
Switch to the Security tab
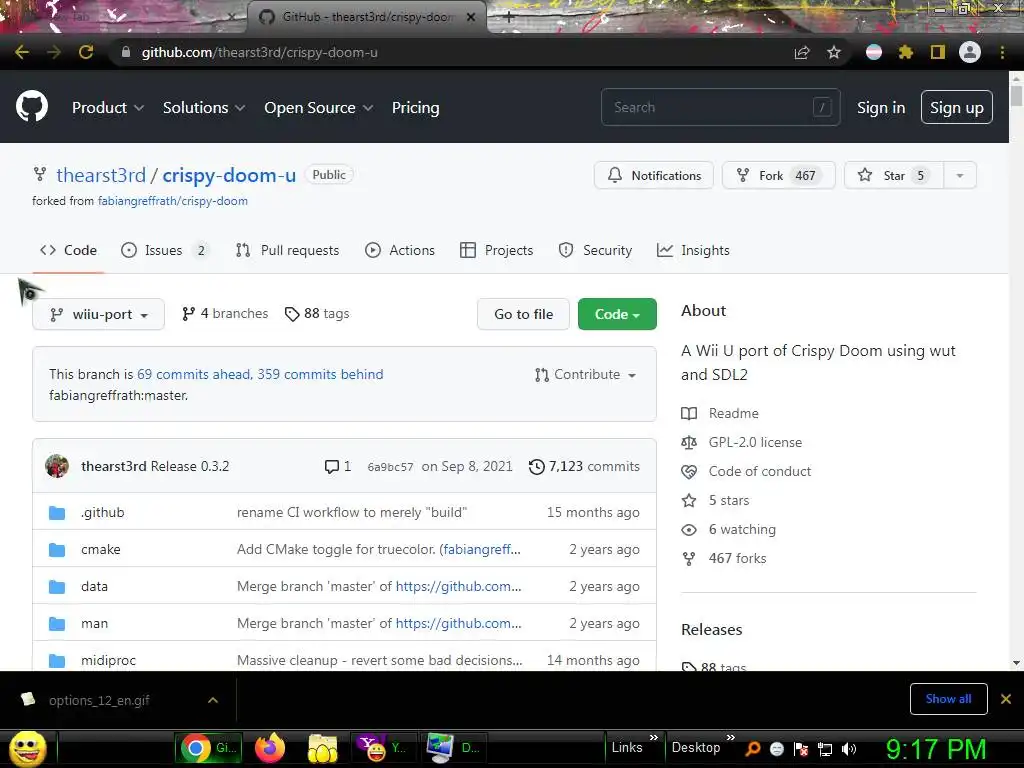tap(595, 250)
